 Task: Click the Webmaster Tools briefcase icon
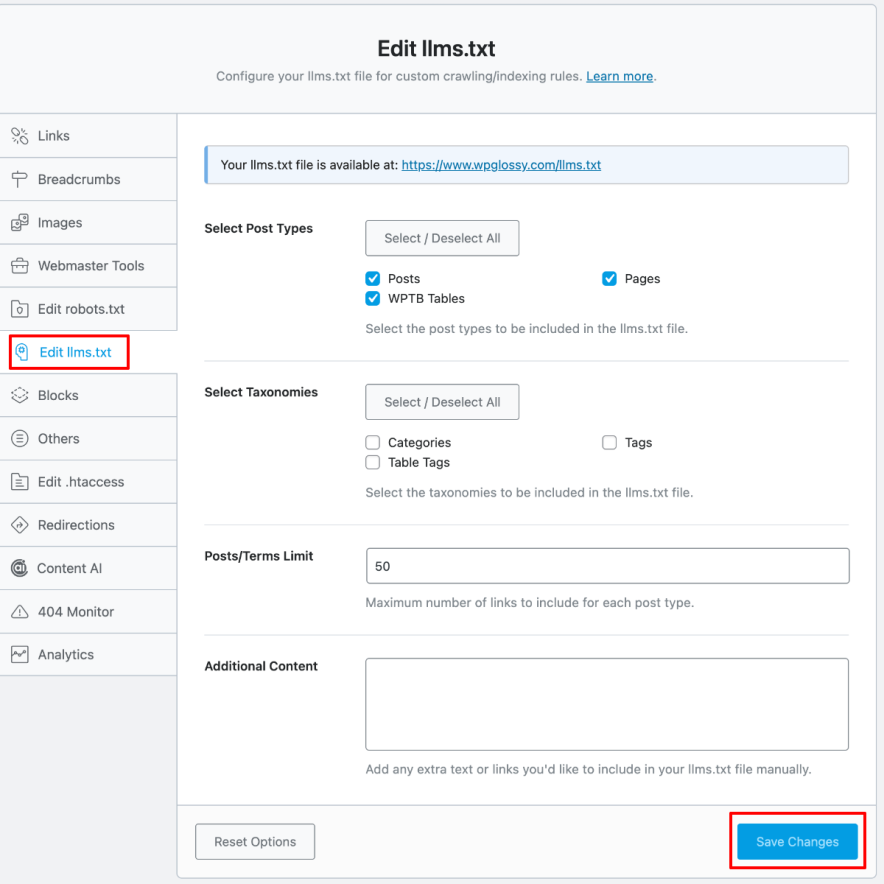pyautogui.click(x=20, y=266)
